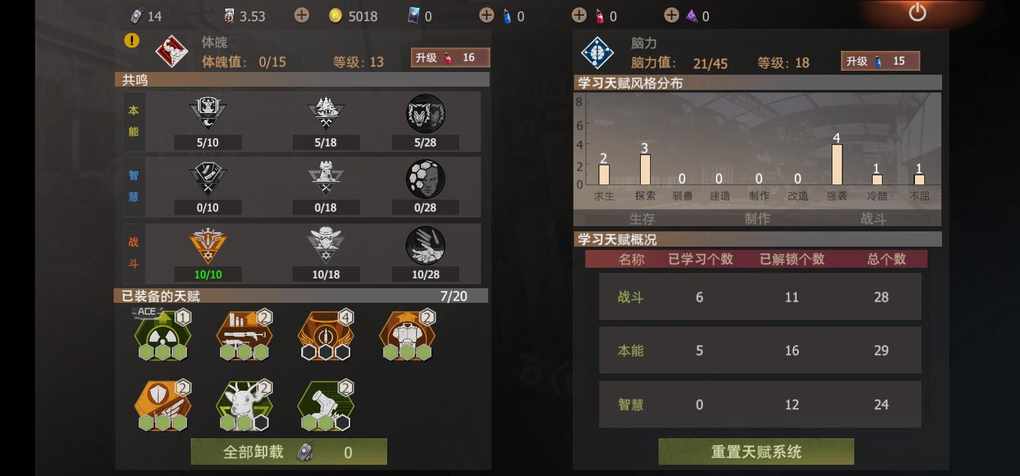Select the radiation ACE talent icon

coord(162,334)
